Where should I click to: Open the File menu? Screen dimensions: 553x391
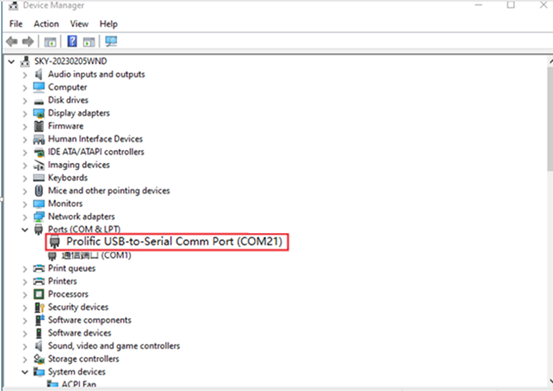coord(16,24)
